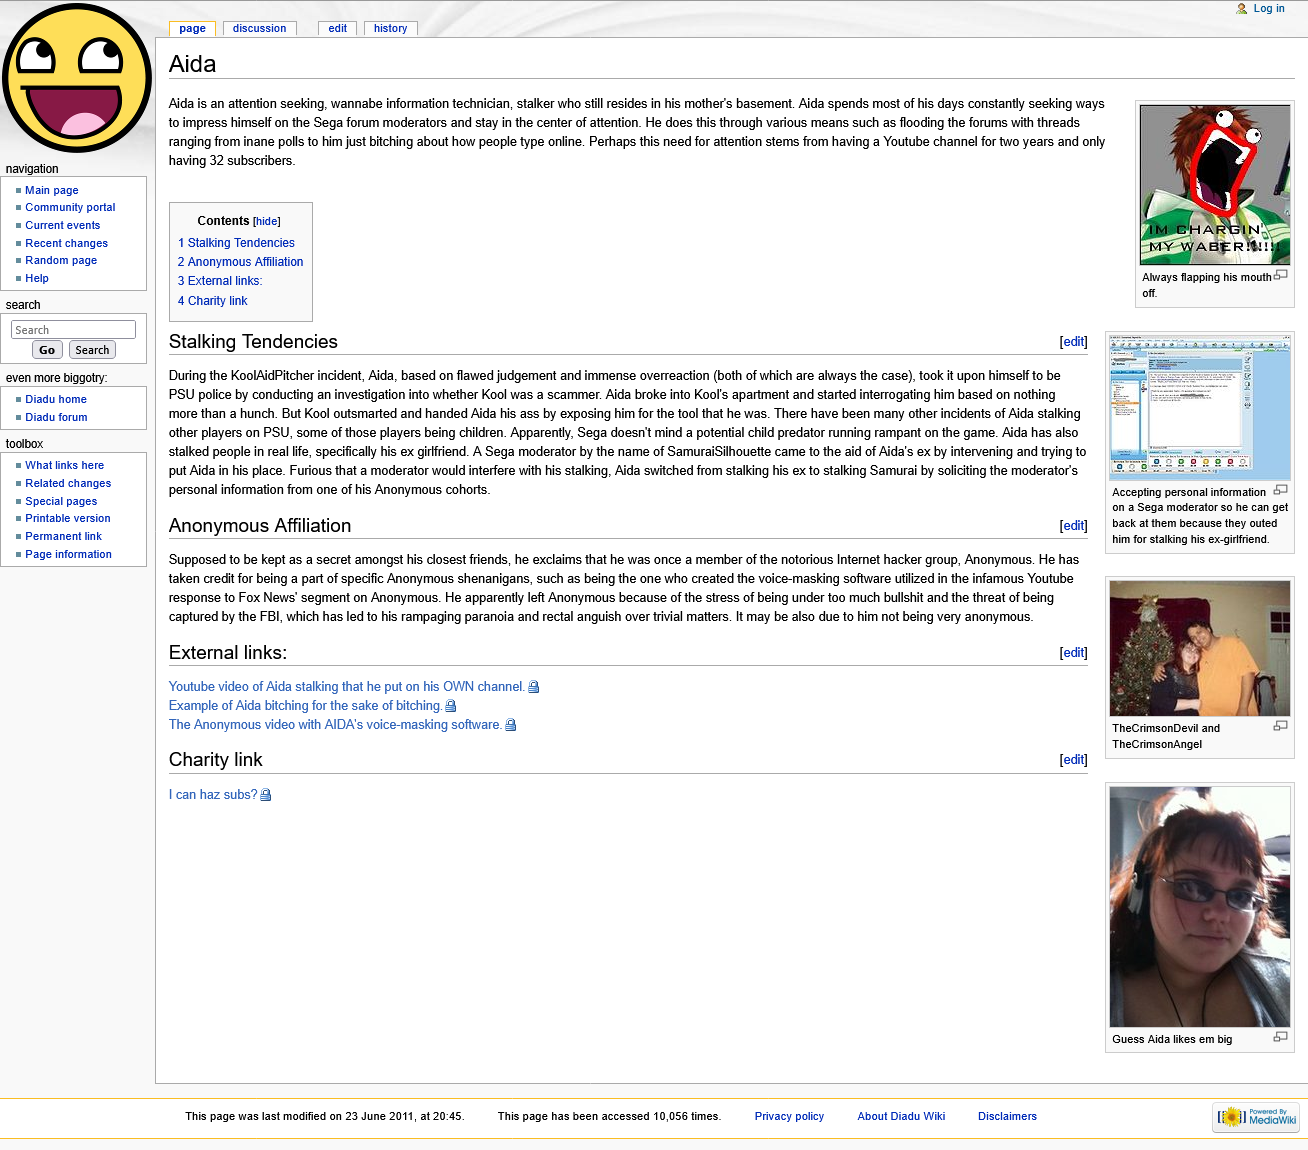Click lock icon after 'I can haz subs?'
This screenshot has width=1308, height=1150.
tap(266, 795)
